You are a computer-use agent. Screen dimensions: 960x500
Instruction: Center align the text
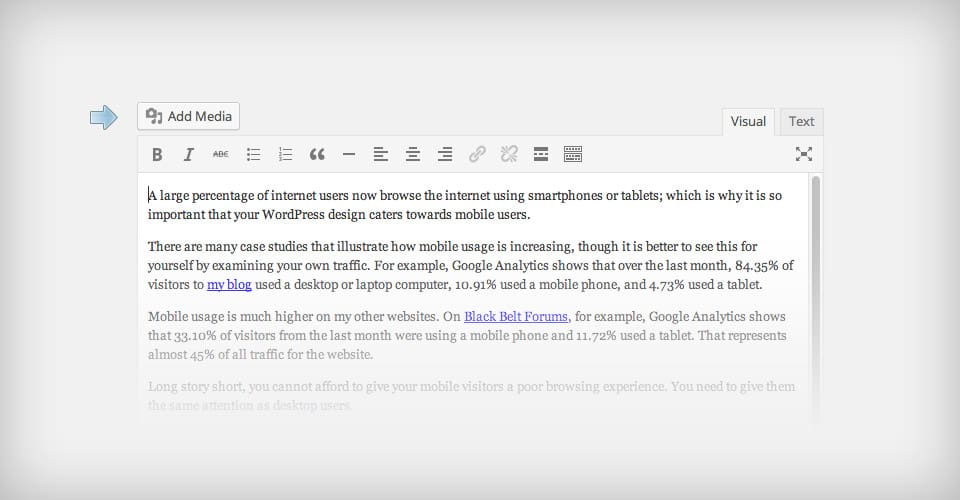tap(413, 154)
